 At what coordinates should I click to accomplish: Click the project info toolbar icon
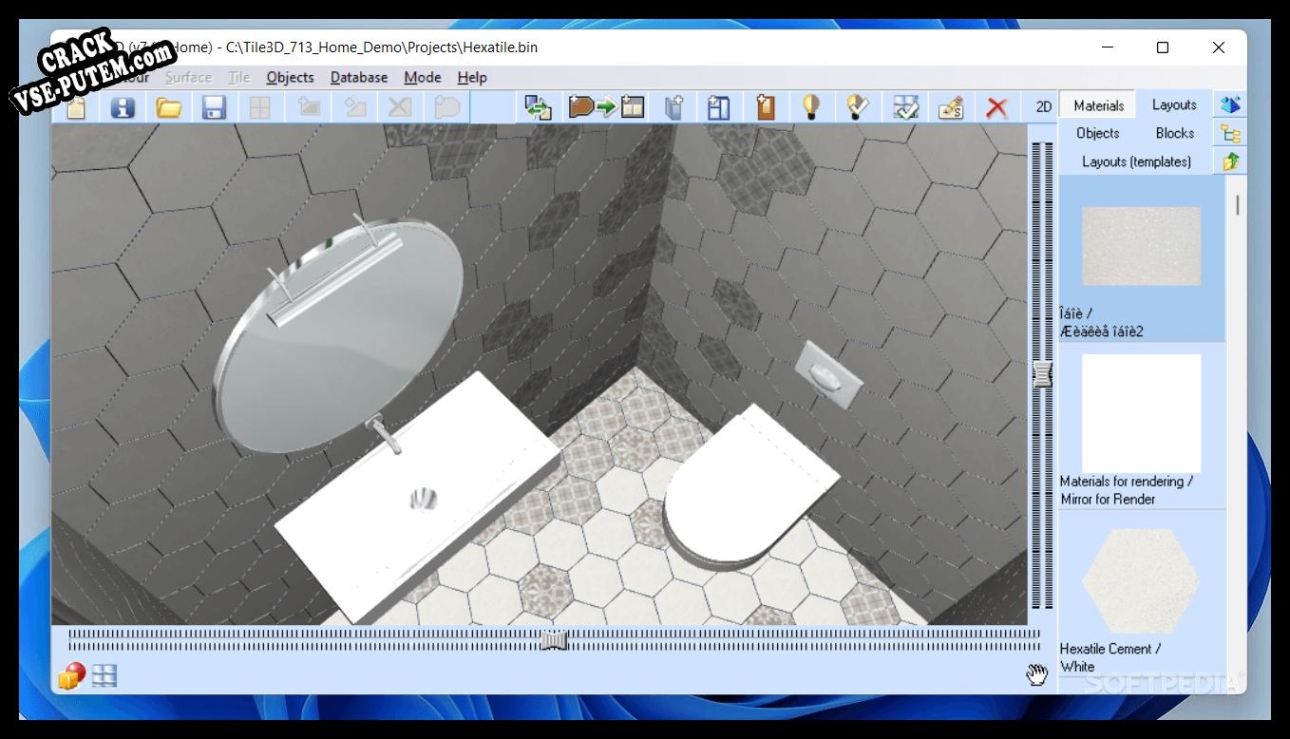tap(122, 107)
